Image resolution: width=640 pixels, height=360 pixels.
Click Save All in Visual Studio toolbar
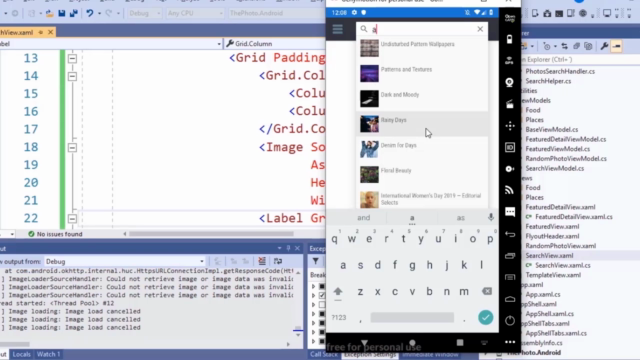point(73,13)
